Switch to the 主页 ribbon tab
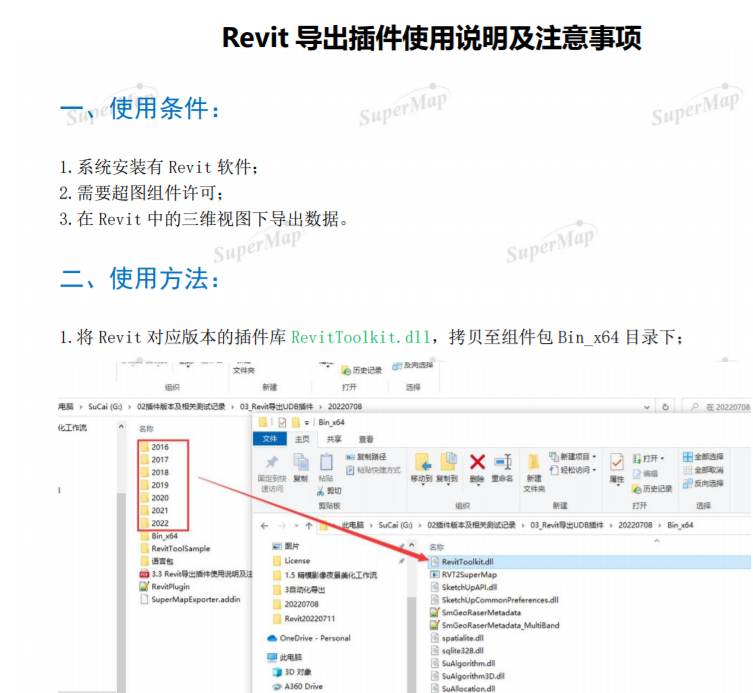The width and height of the screenshot is (753, 693). click(x=302, y=439)
